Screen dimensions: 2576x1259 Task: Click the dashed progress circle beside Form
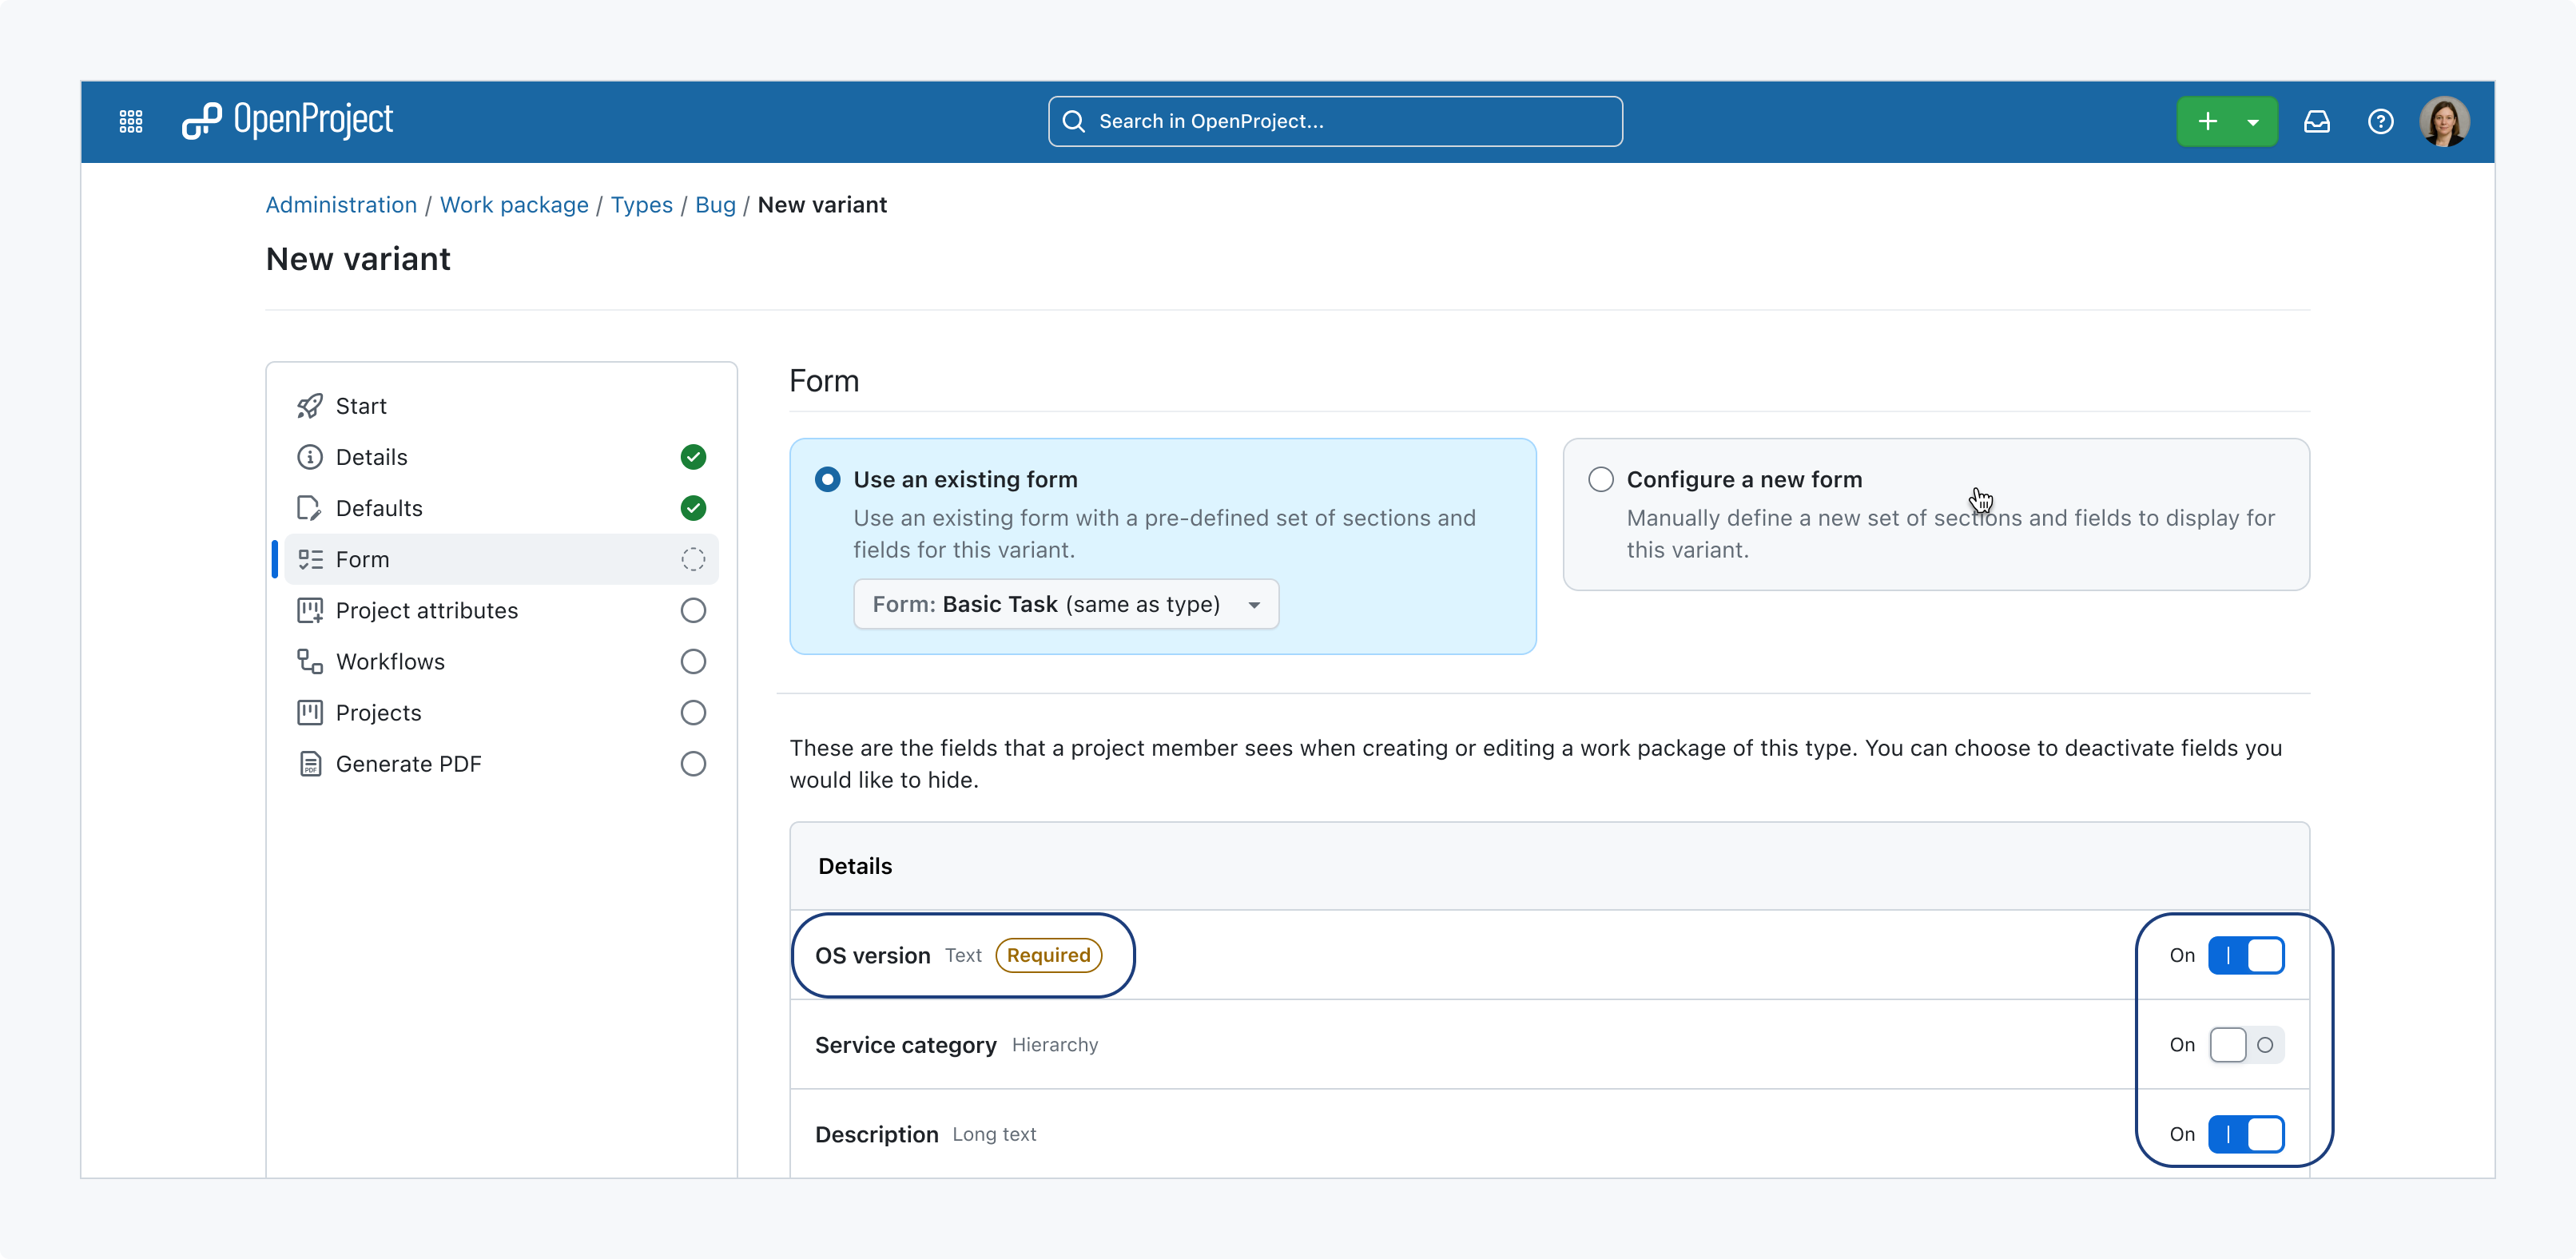[x=693, y=559]
